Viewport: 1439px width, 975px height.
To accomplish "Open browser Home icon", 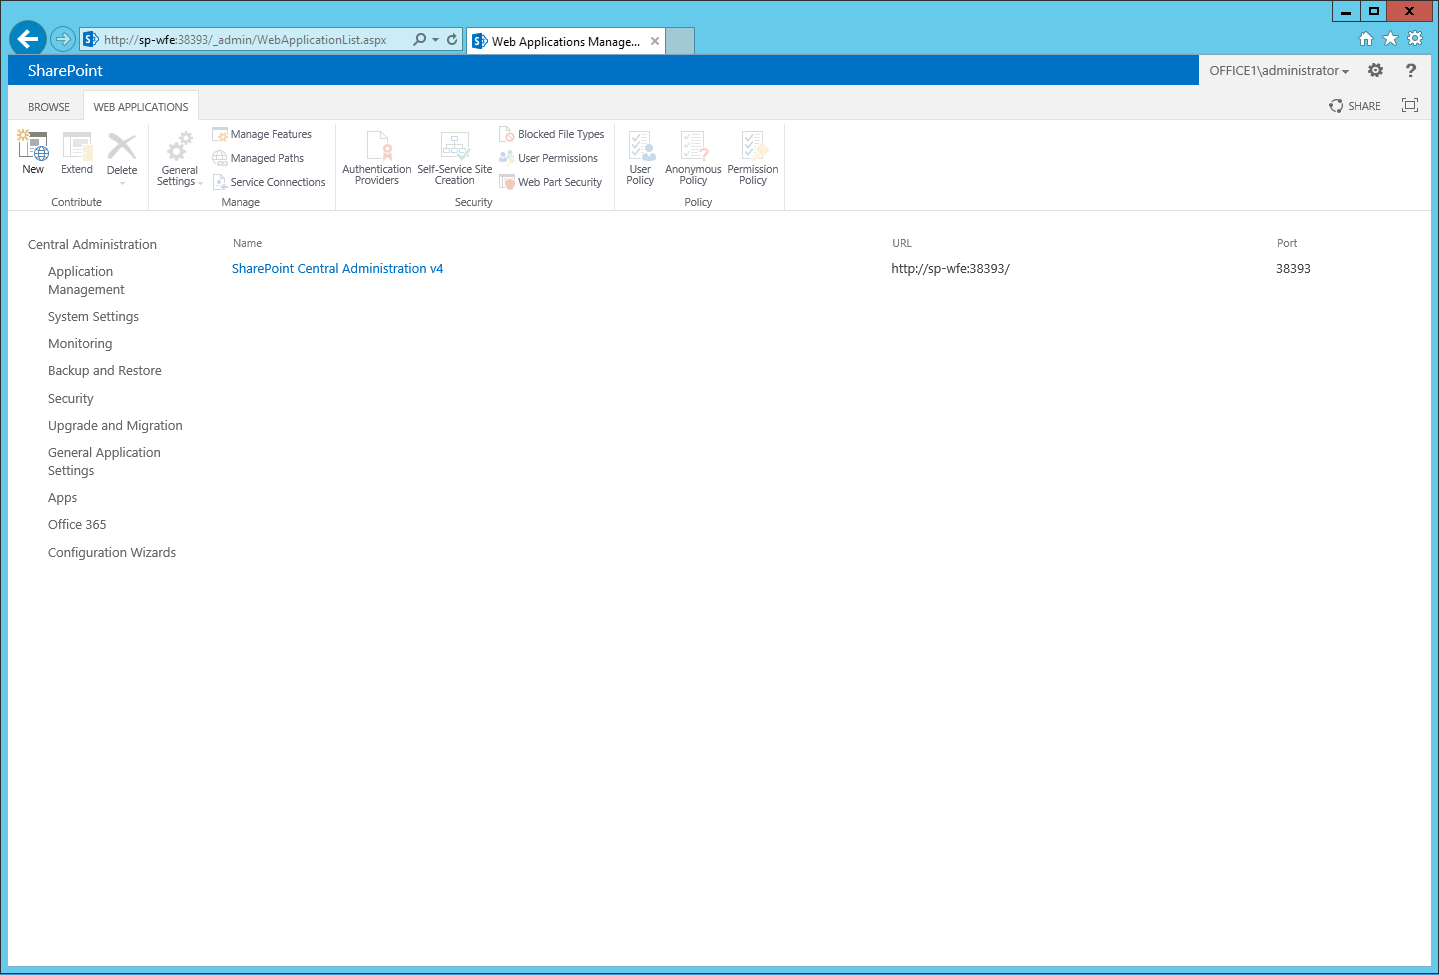I will click(x=1366, y=39).
